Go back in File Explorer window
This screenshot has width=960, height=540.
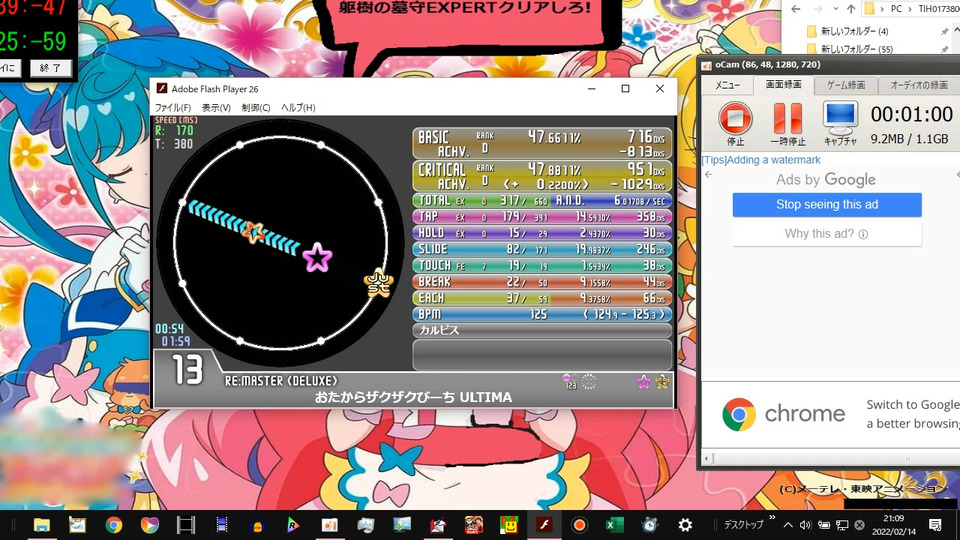795,9
